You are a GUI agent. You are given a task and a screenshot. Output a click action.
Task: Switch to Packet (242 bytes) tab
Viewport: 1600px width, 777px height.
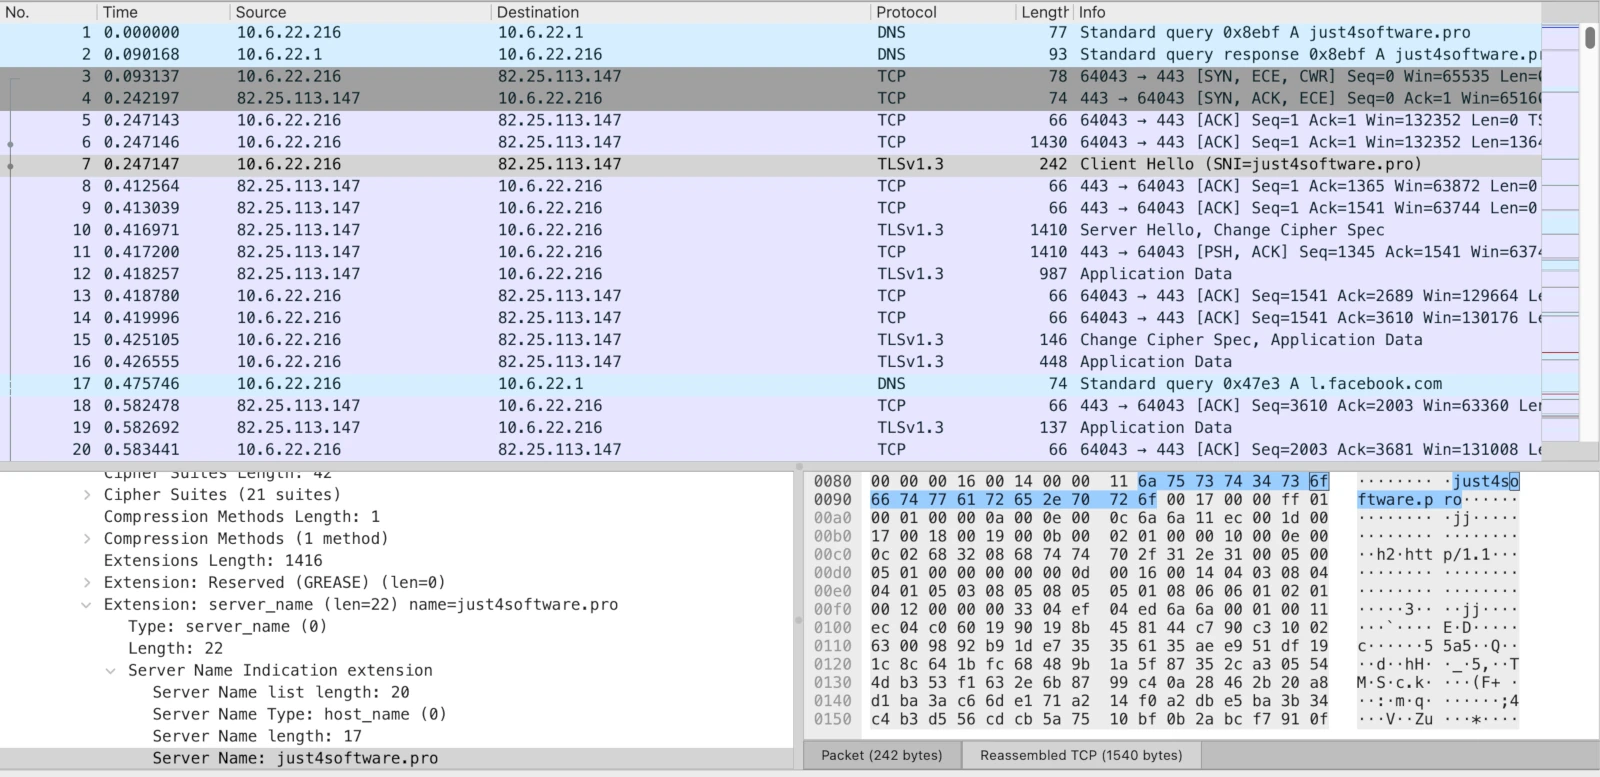point(881,755)
